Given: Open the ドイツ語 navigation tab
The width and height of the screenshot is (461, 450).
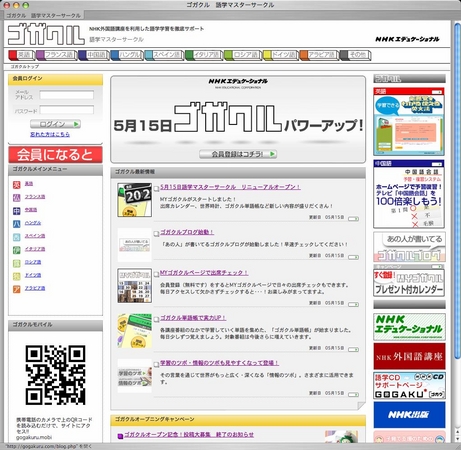Looking at the screenshot, I should click(x=281, y=55).
